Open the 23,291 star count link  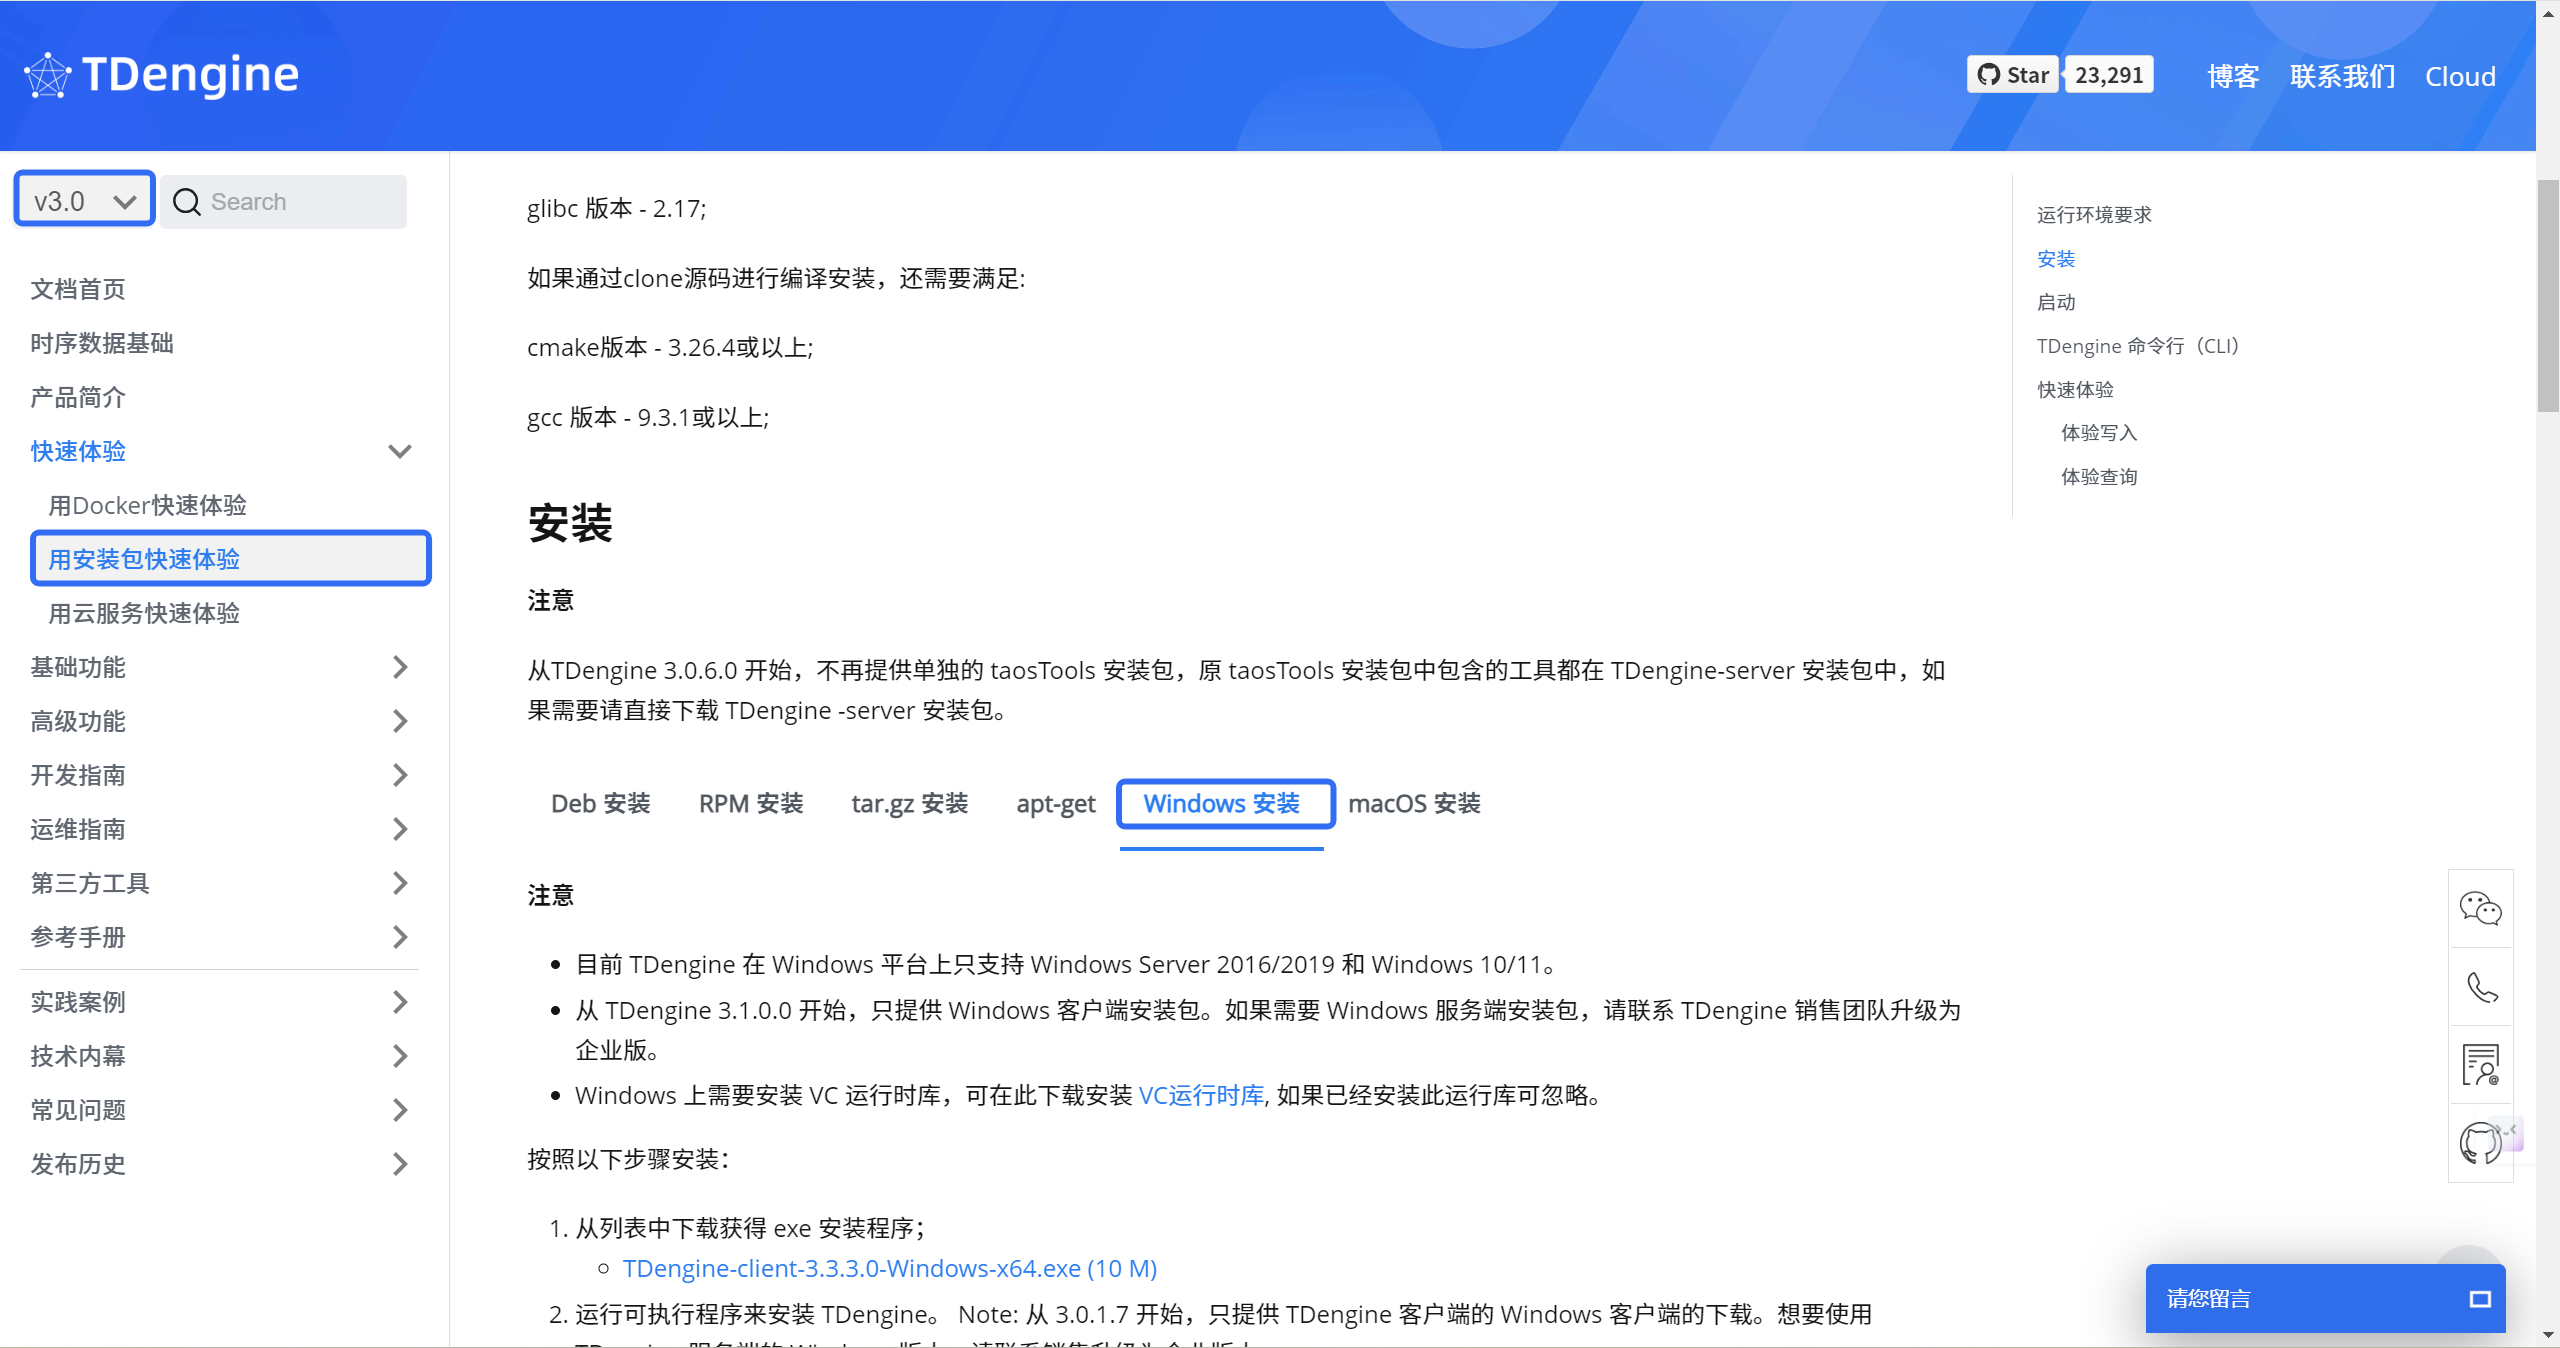click(2109, 75)
